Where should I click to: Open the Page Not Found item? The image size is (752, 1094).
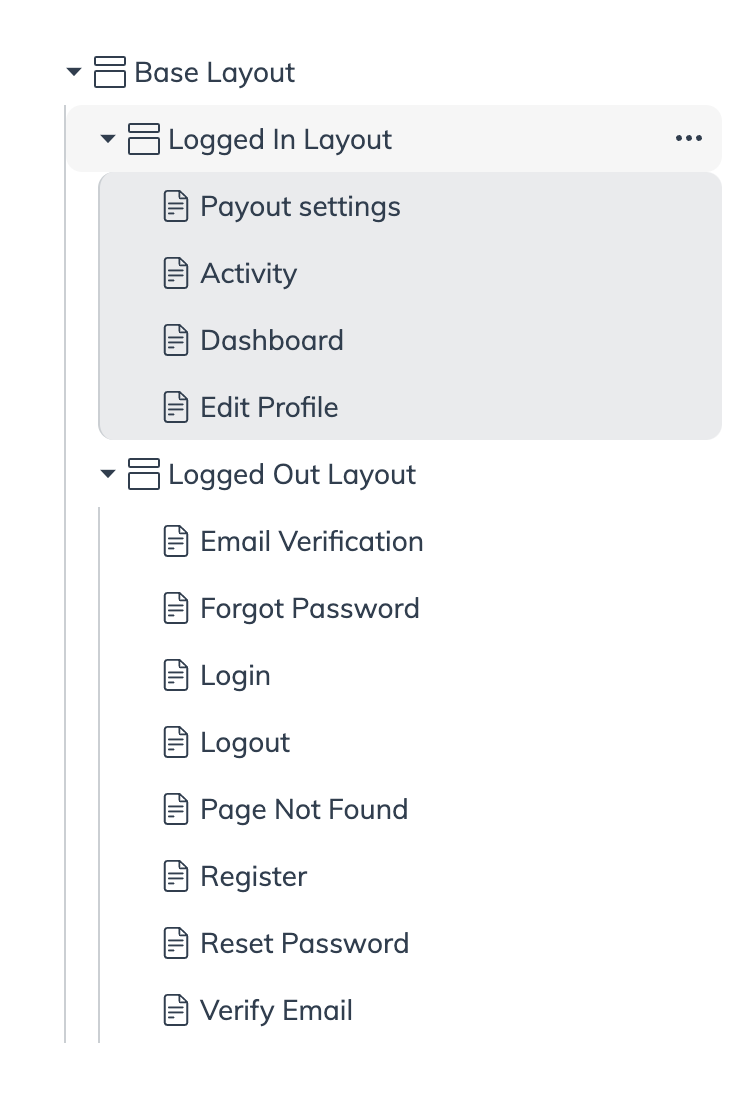coord(304,809)
